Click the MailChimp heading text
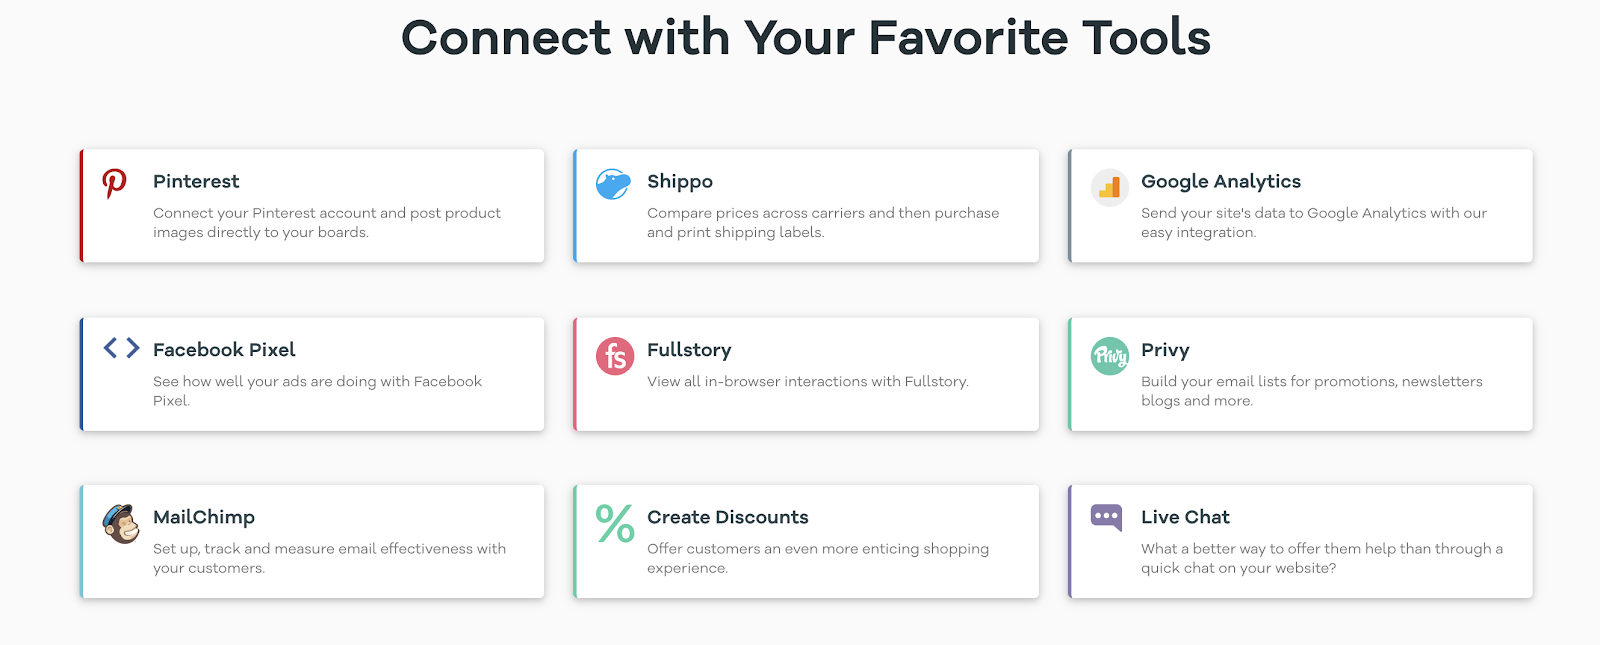Image resolution: width=1600 pixels, height=645 pixels. point(203,517)
